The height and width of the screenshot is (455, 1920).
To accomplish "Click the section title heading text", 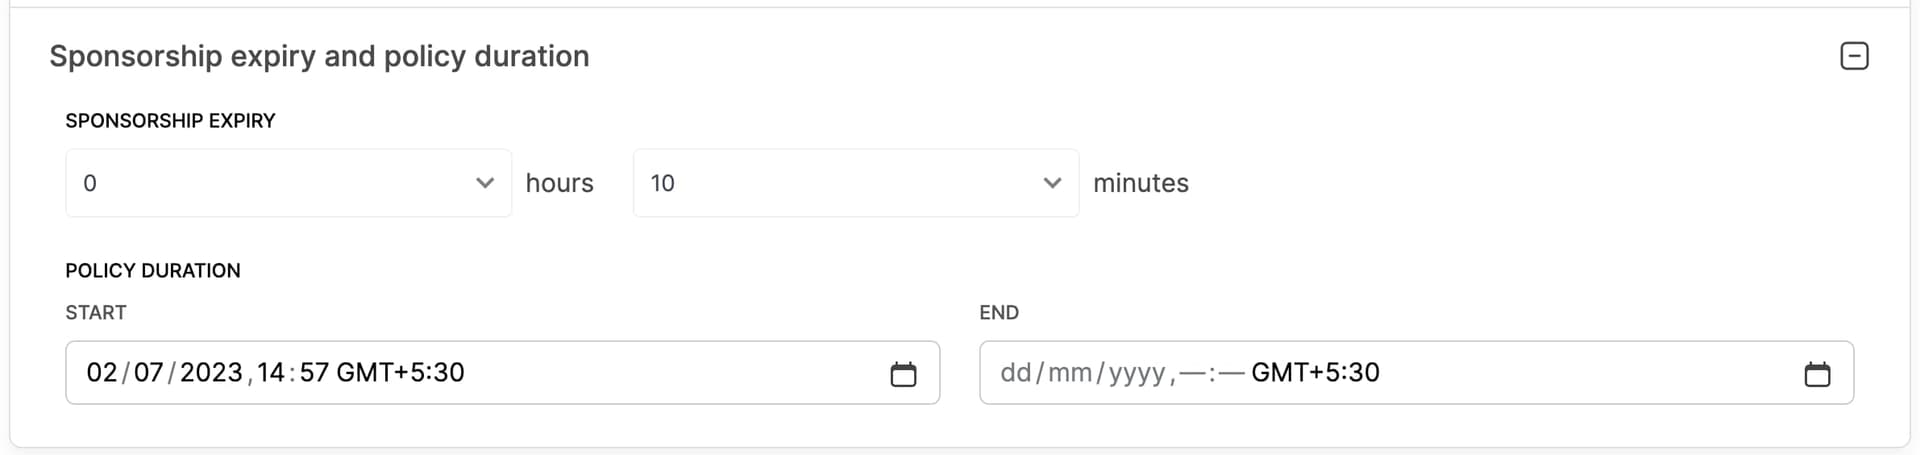I will [x=319, y=56].
